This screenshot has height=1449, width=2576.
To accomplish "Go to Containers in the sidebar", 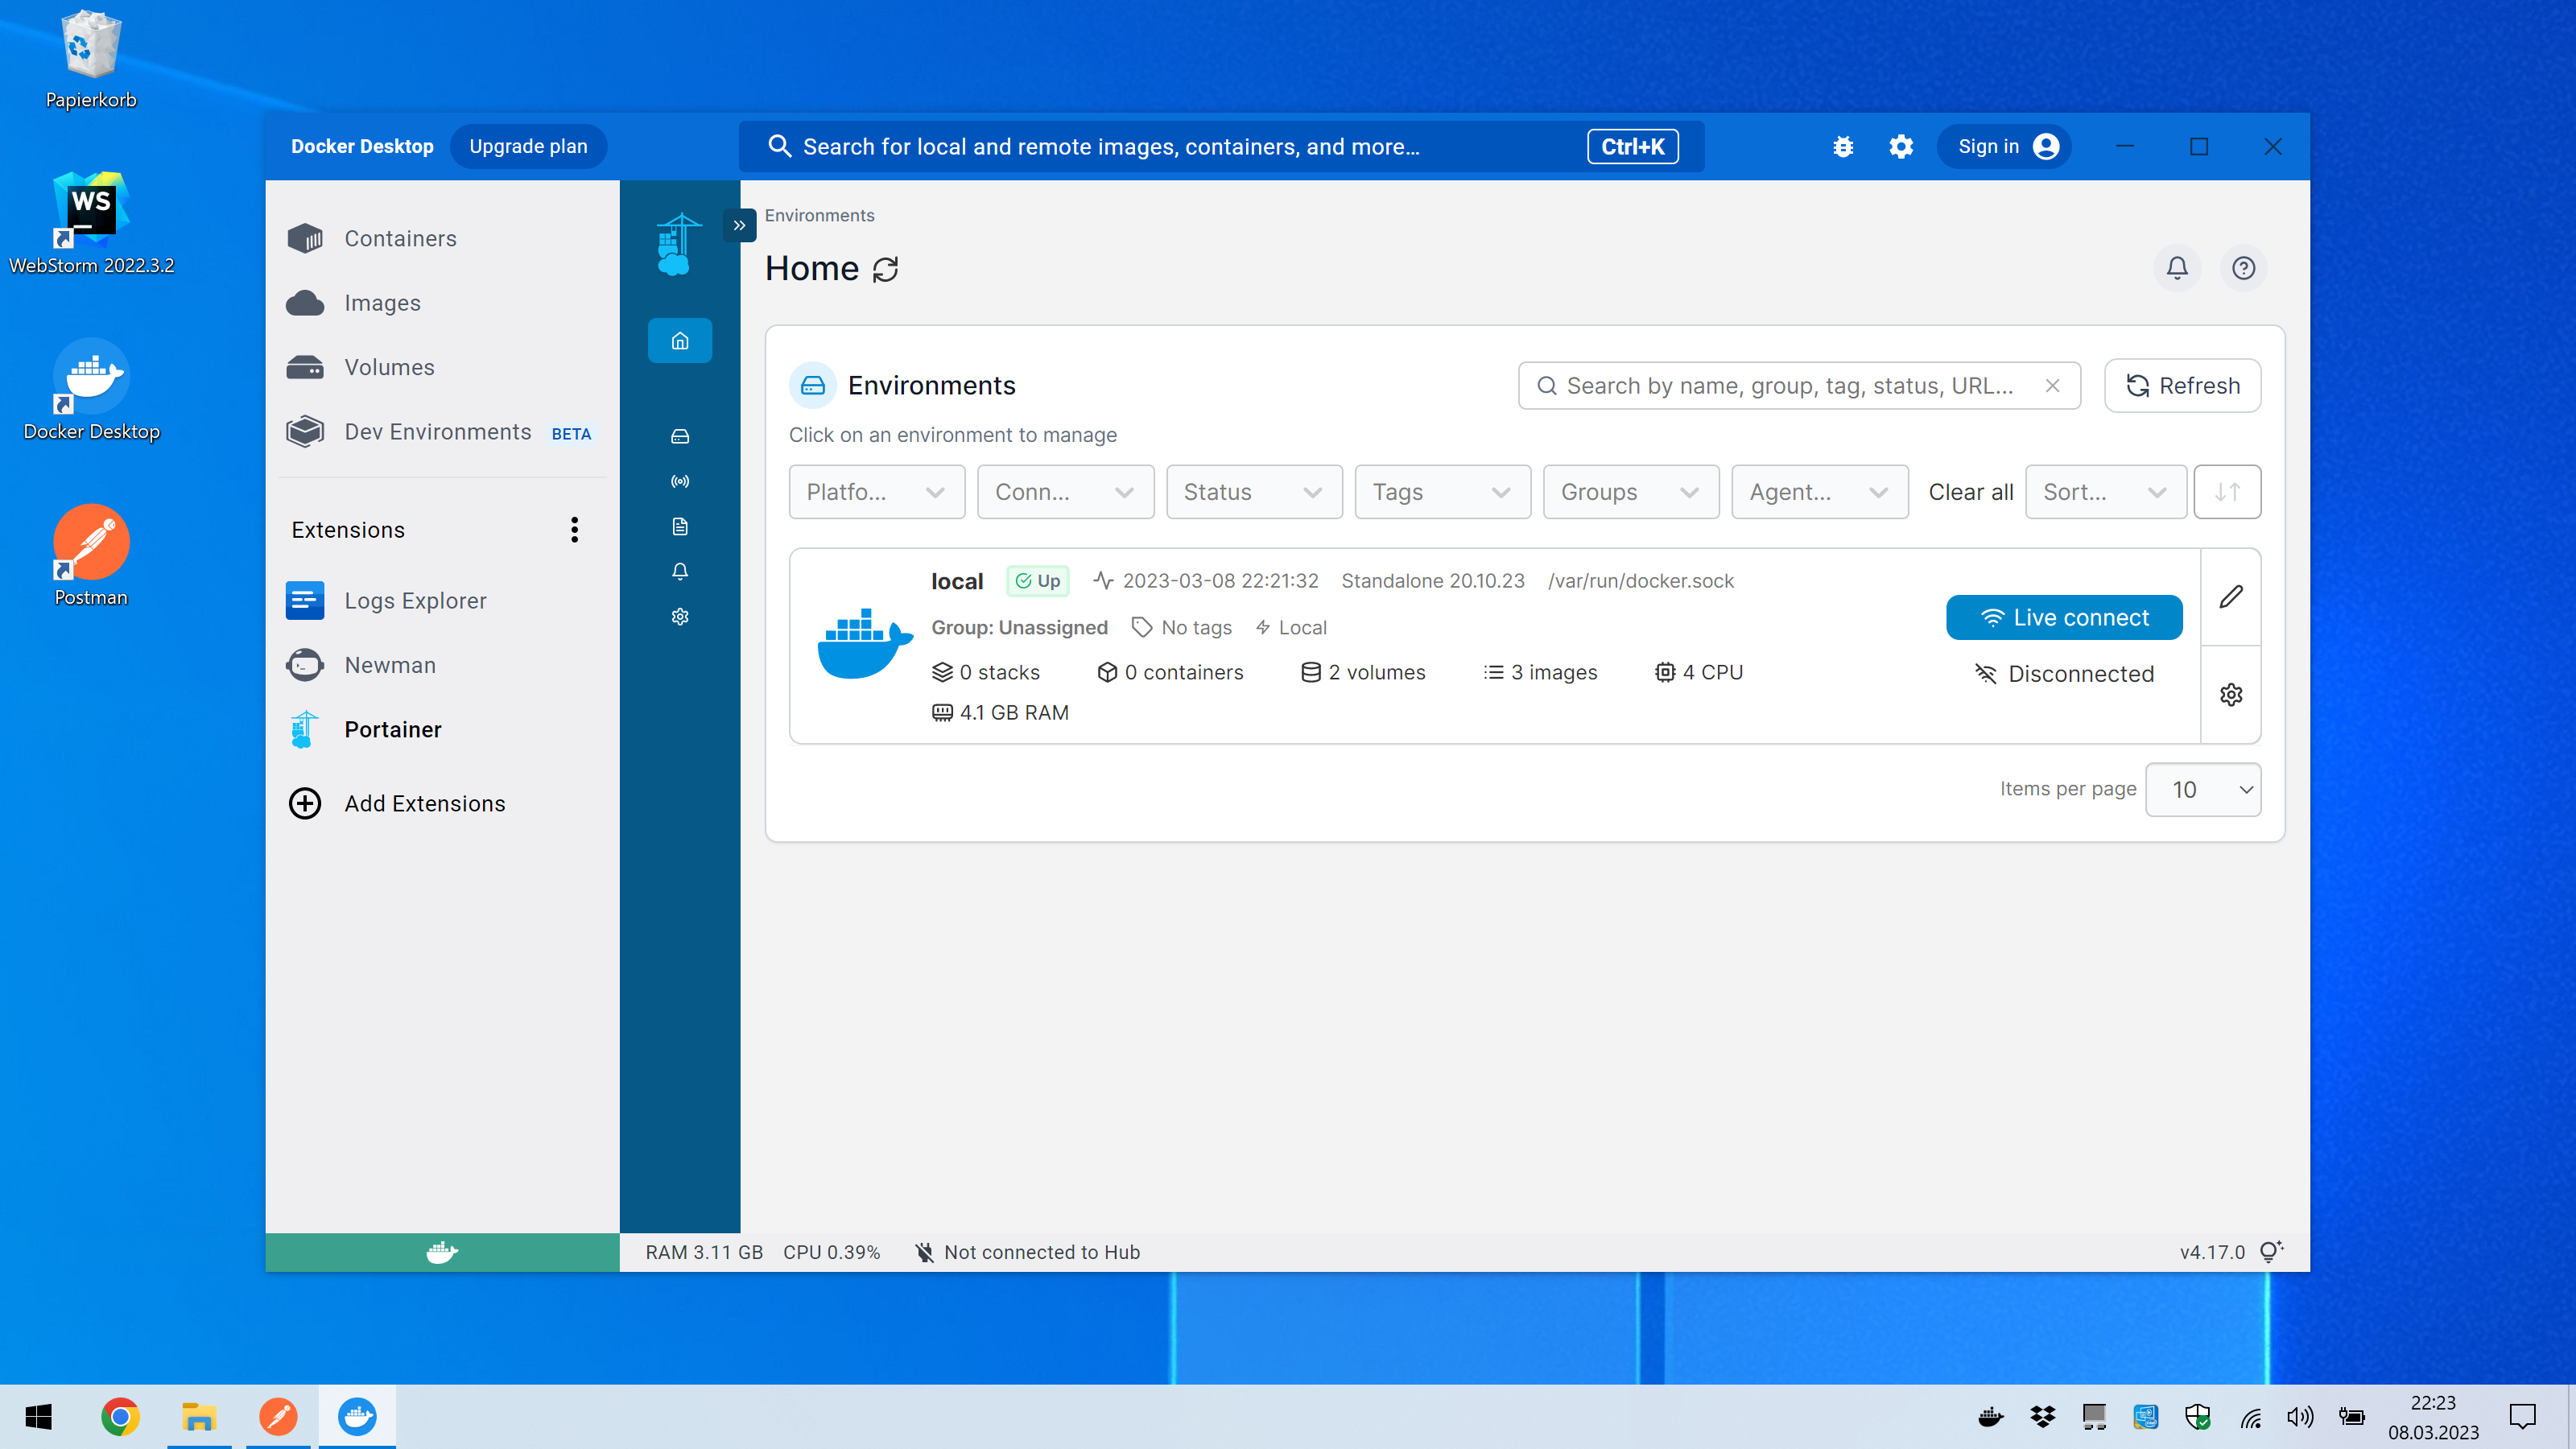I will pos(400,239).
